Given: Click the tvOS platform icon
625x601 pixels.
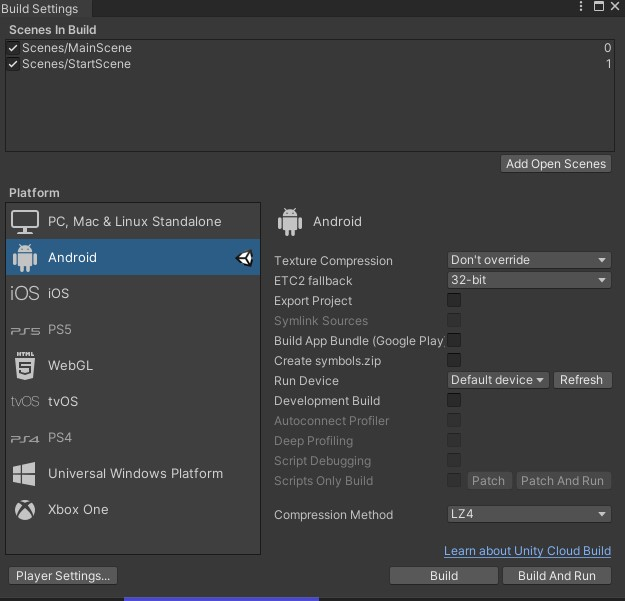Looking at the screenshot, I should pyautogui.click(x=25, y=401).
